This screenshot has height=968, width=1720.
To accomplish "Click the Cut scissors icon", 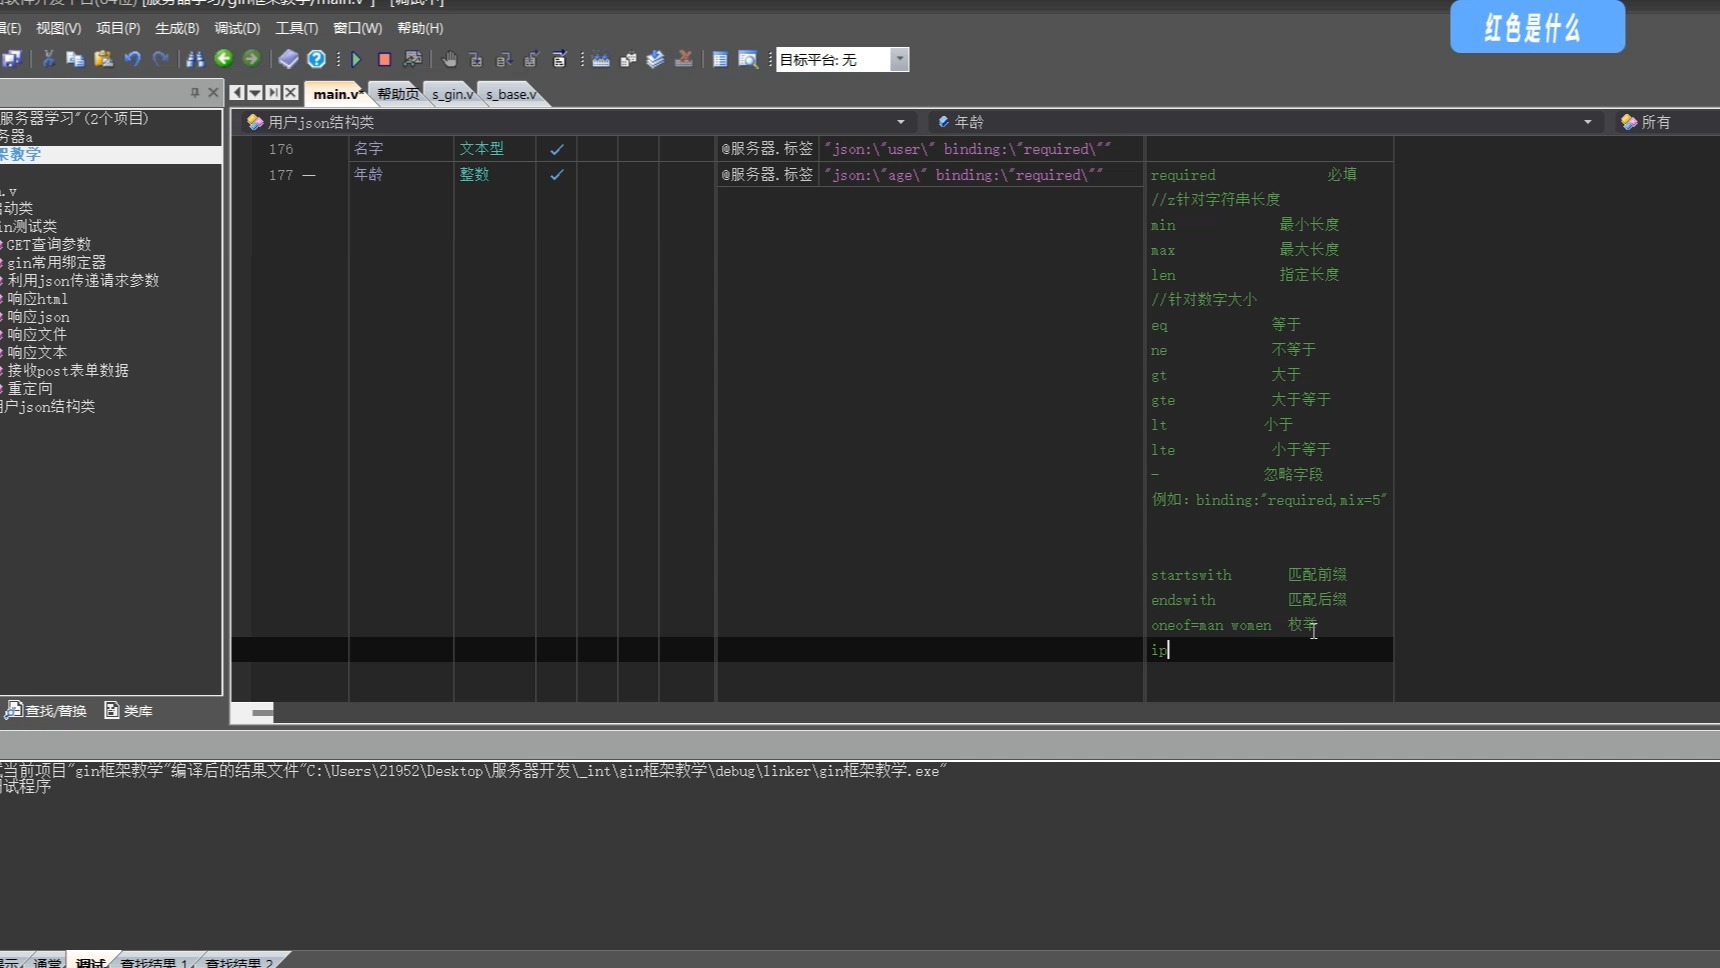I will (x=47, y=59).
